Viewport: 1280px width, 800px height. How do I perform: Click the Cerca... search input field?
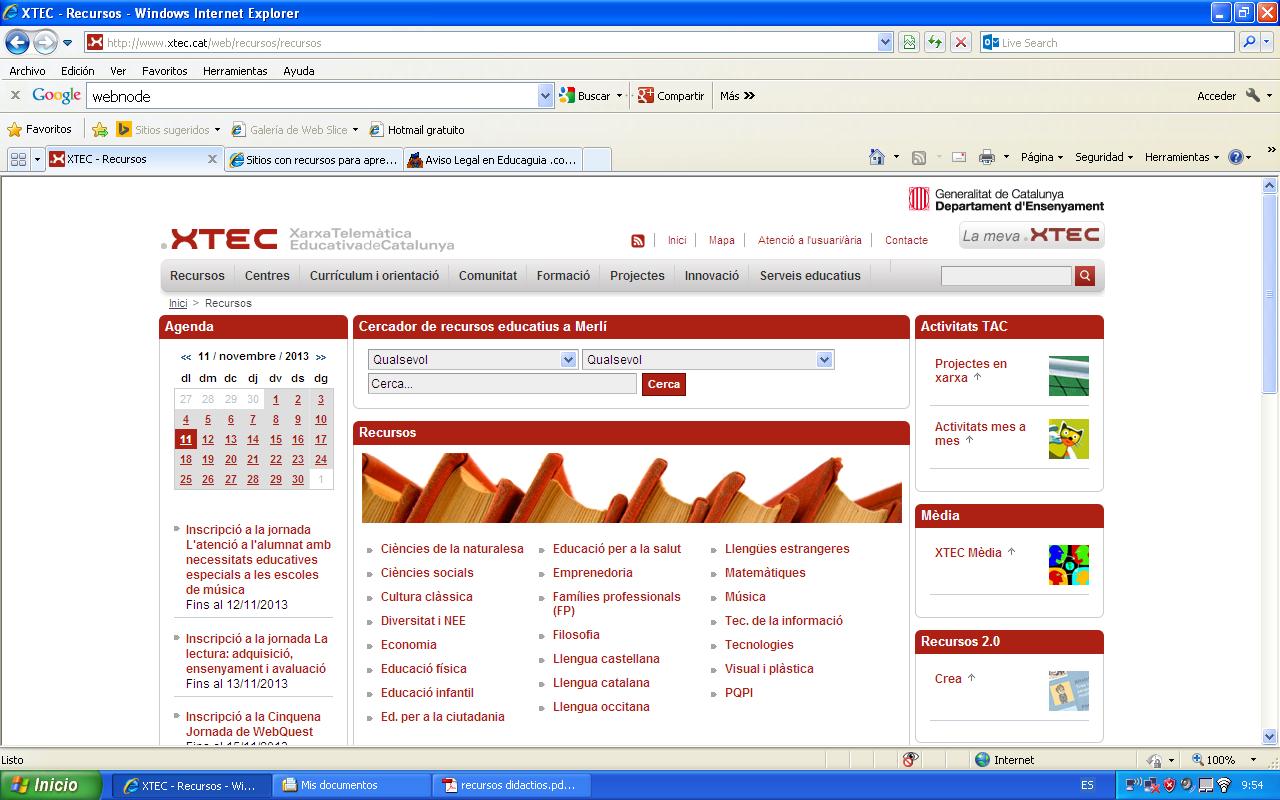click(x=501, y=384)
